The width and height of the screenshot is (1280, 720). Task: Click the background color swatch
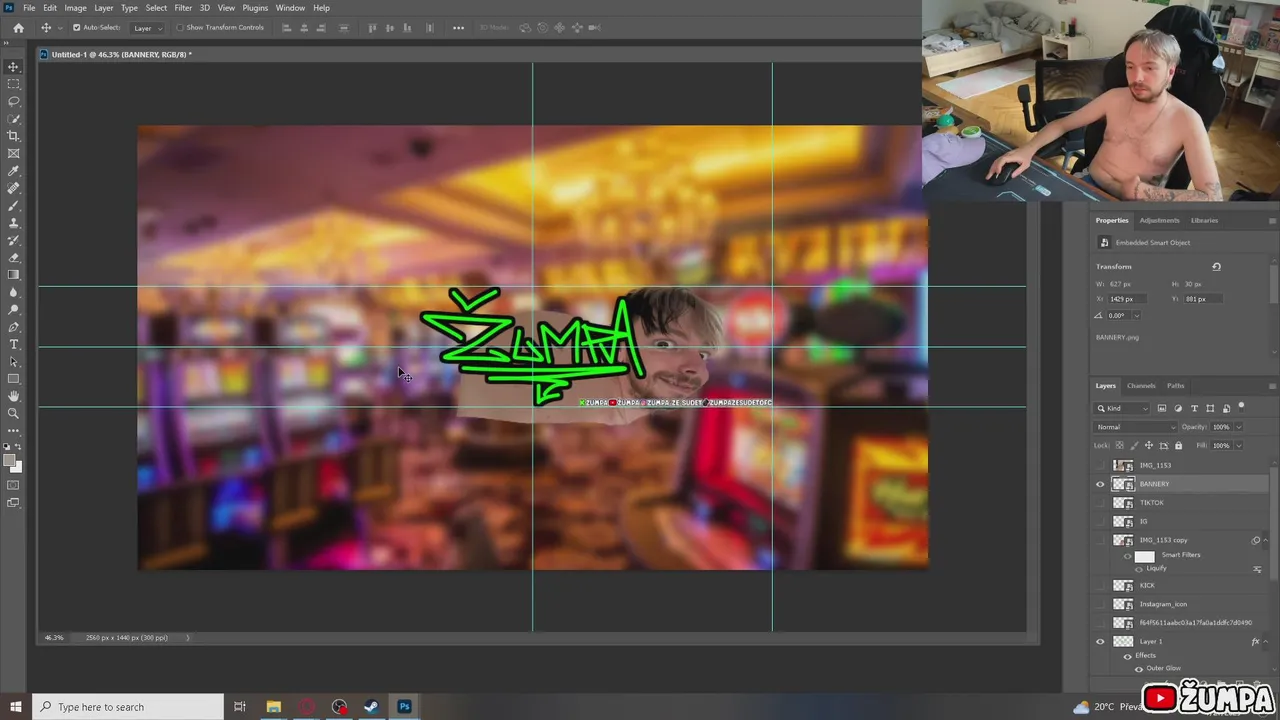[x=17, y=467]
